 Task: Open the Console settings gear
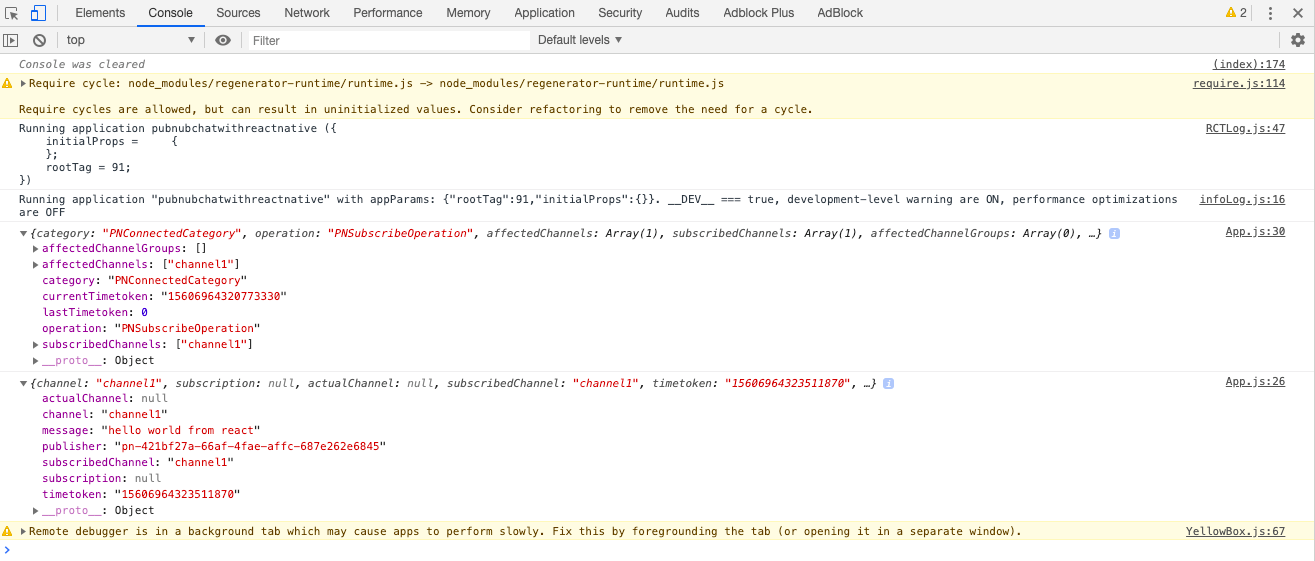1298,40
